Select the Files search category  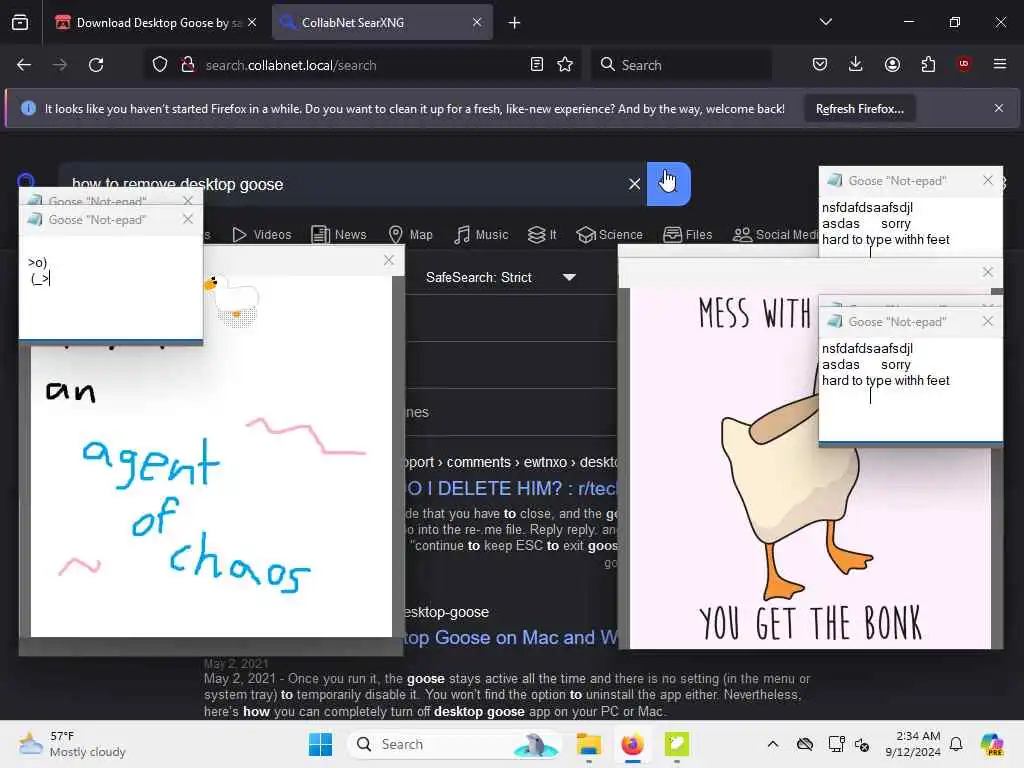tap(688, 234)
